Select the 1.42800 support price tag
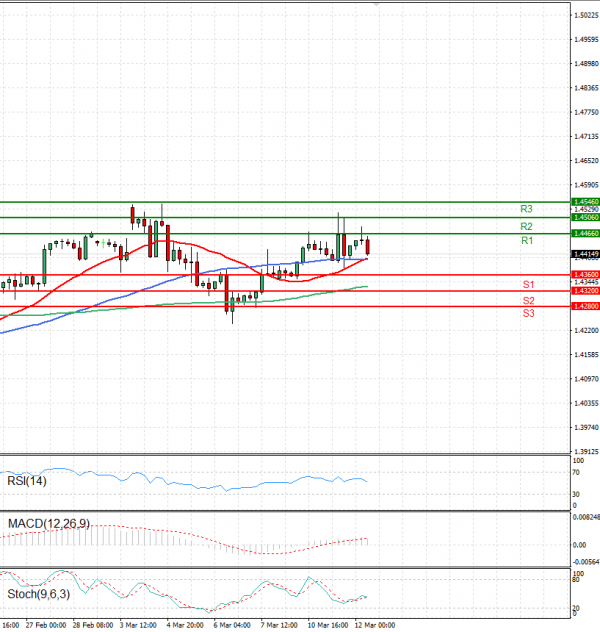This screenshot has width=600, height=632. click(x=585, y=306)
